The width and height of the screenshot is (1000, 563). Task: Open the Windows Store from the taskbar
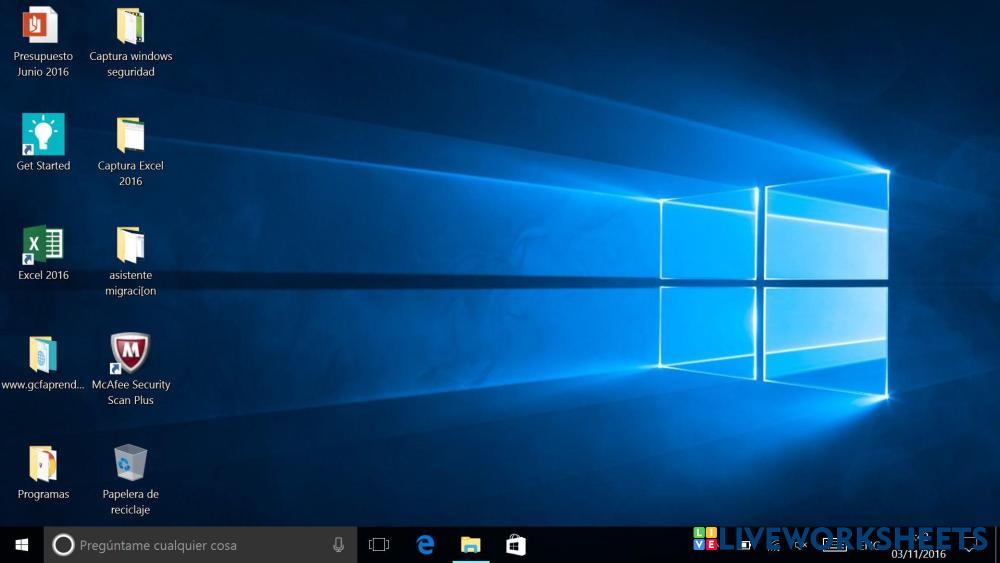click(515, 545)
